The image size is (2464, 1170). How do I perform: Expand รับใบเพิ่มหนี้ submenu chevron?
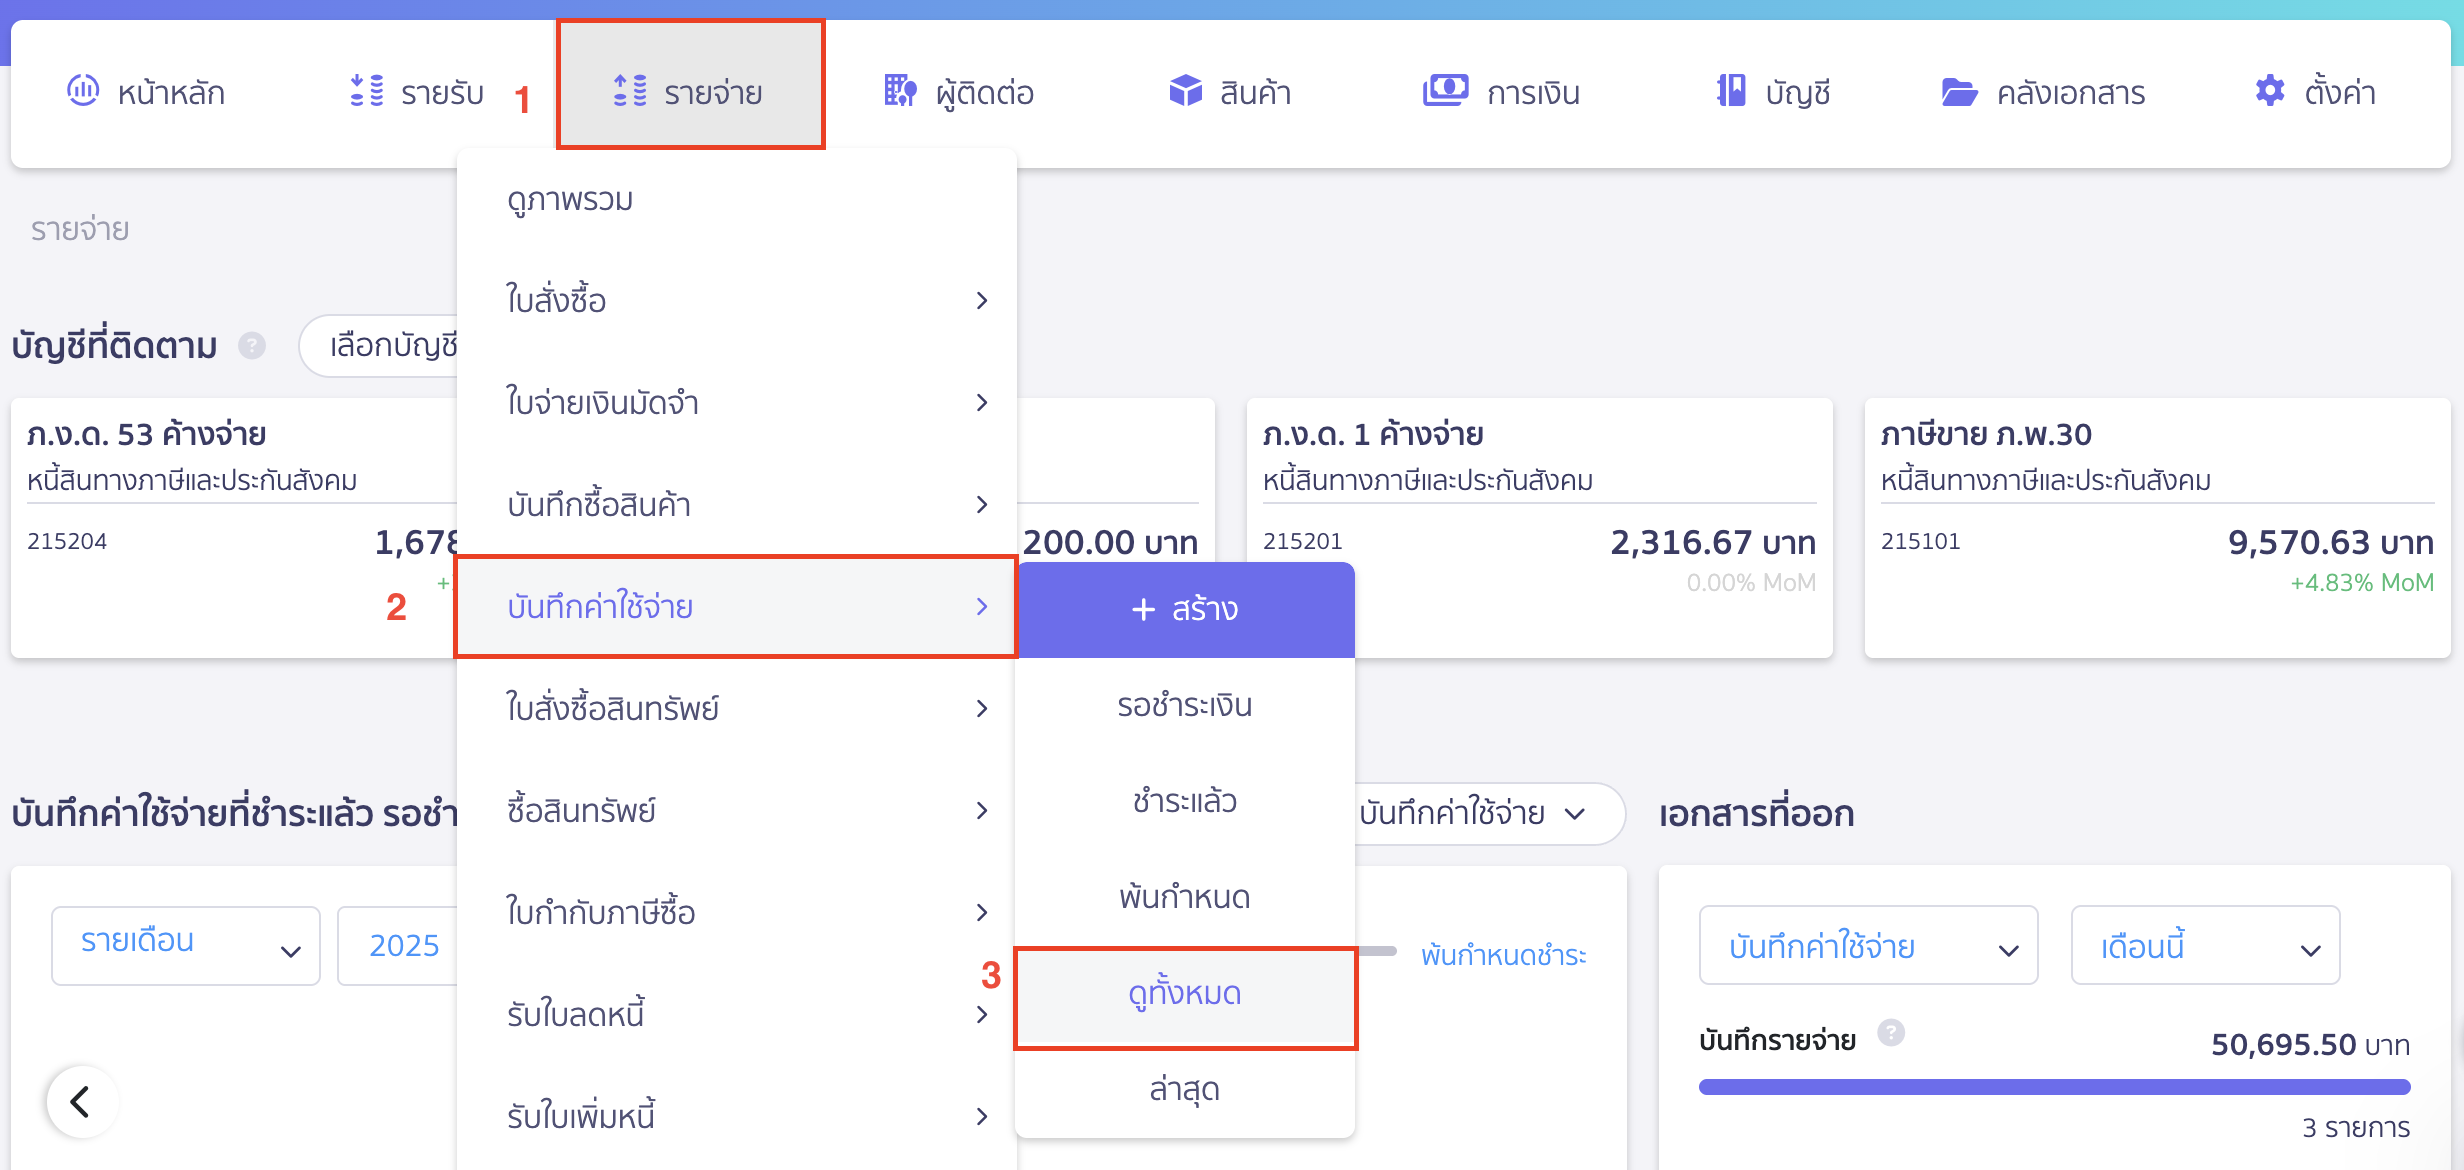pos(982,1116)
